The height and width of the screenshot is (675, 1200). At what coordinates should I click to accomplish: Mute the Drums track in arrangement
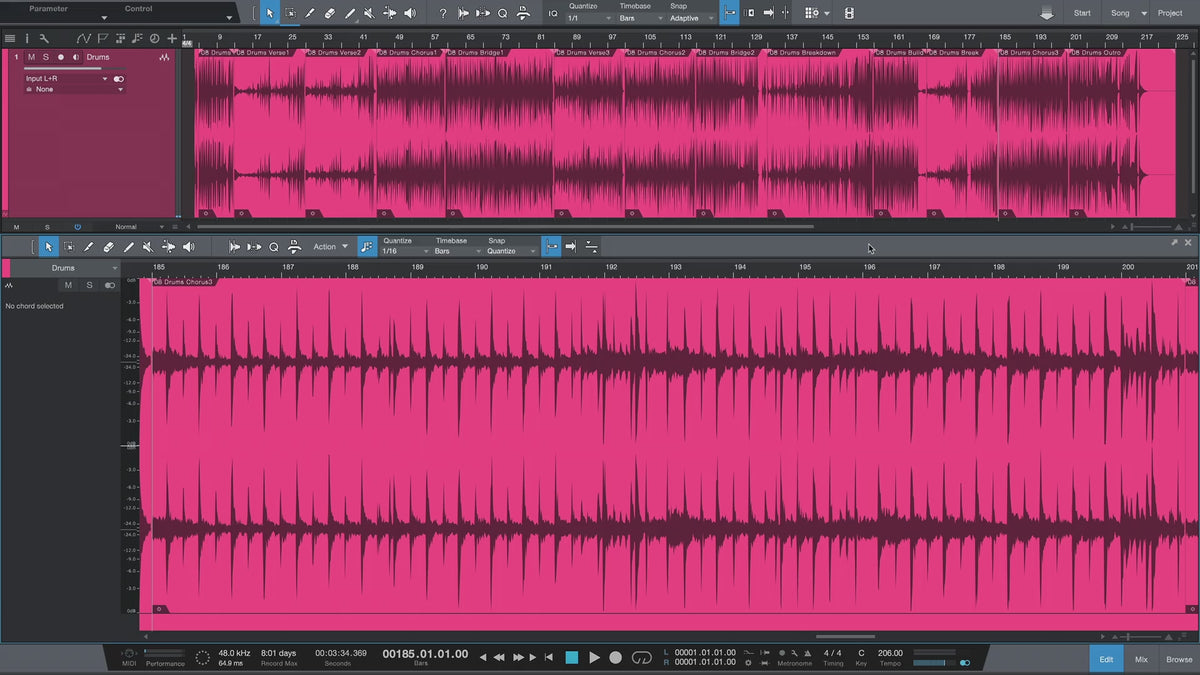click(31, 57)
